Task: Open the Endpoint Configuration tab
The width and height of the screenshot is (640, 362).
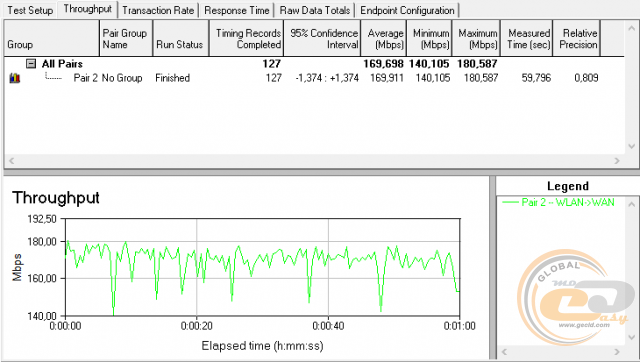Action: tap(407, 10)
